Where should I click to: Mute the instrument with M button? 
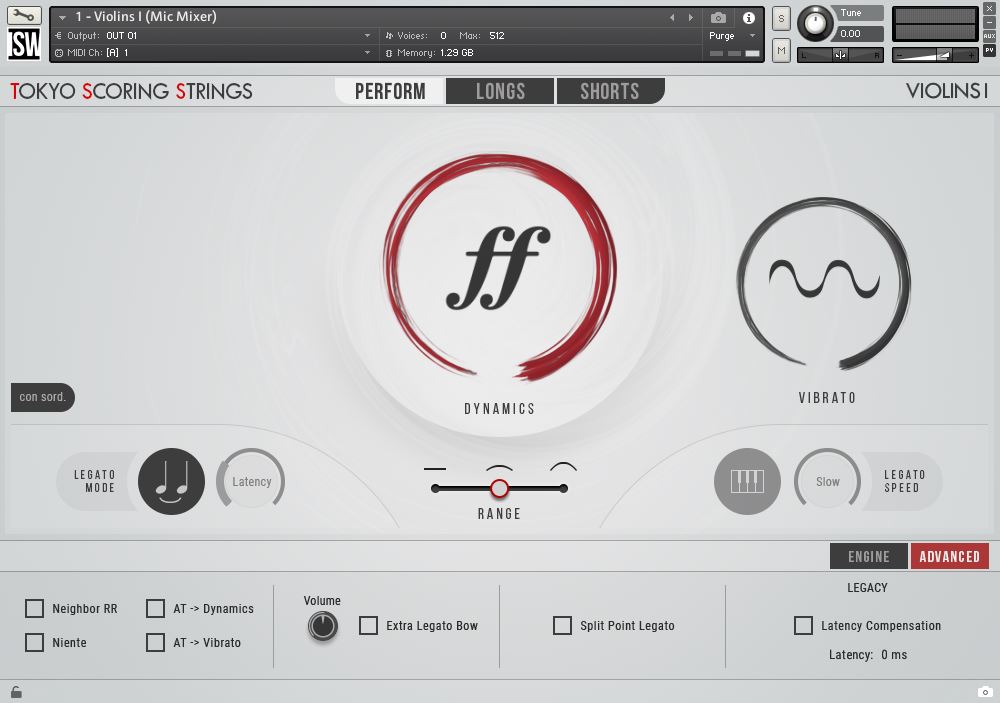[x=781, y=50]
